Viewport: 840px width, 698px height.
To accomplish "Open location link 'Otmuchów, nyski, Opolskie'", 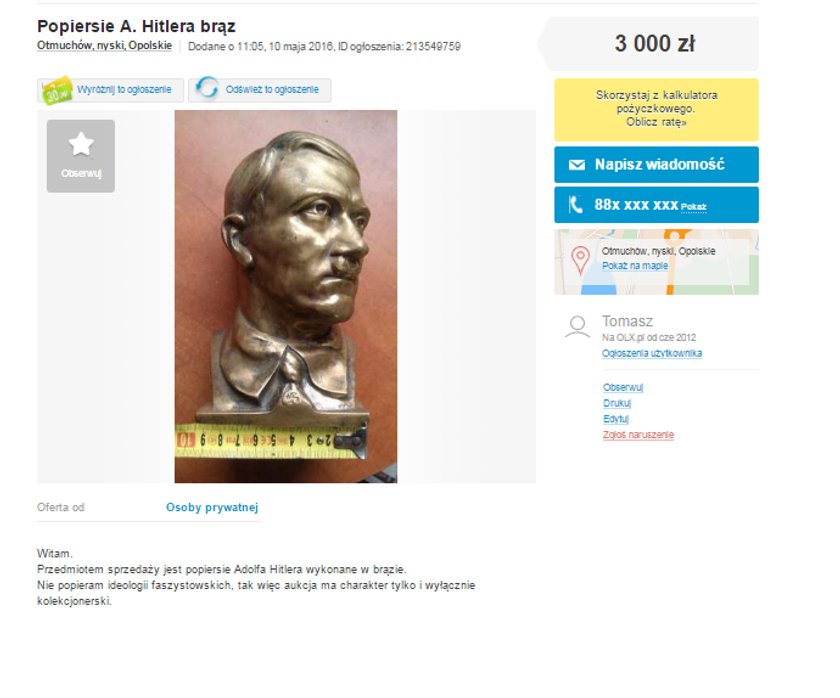I will click(104, 46).
